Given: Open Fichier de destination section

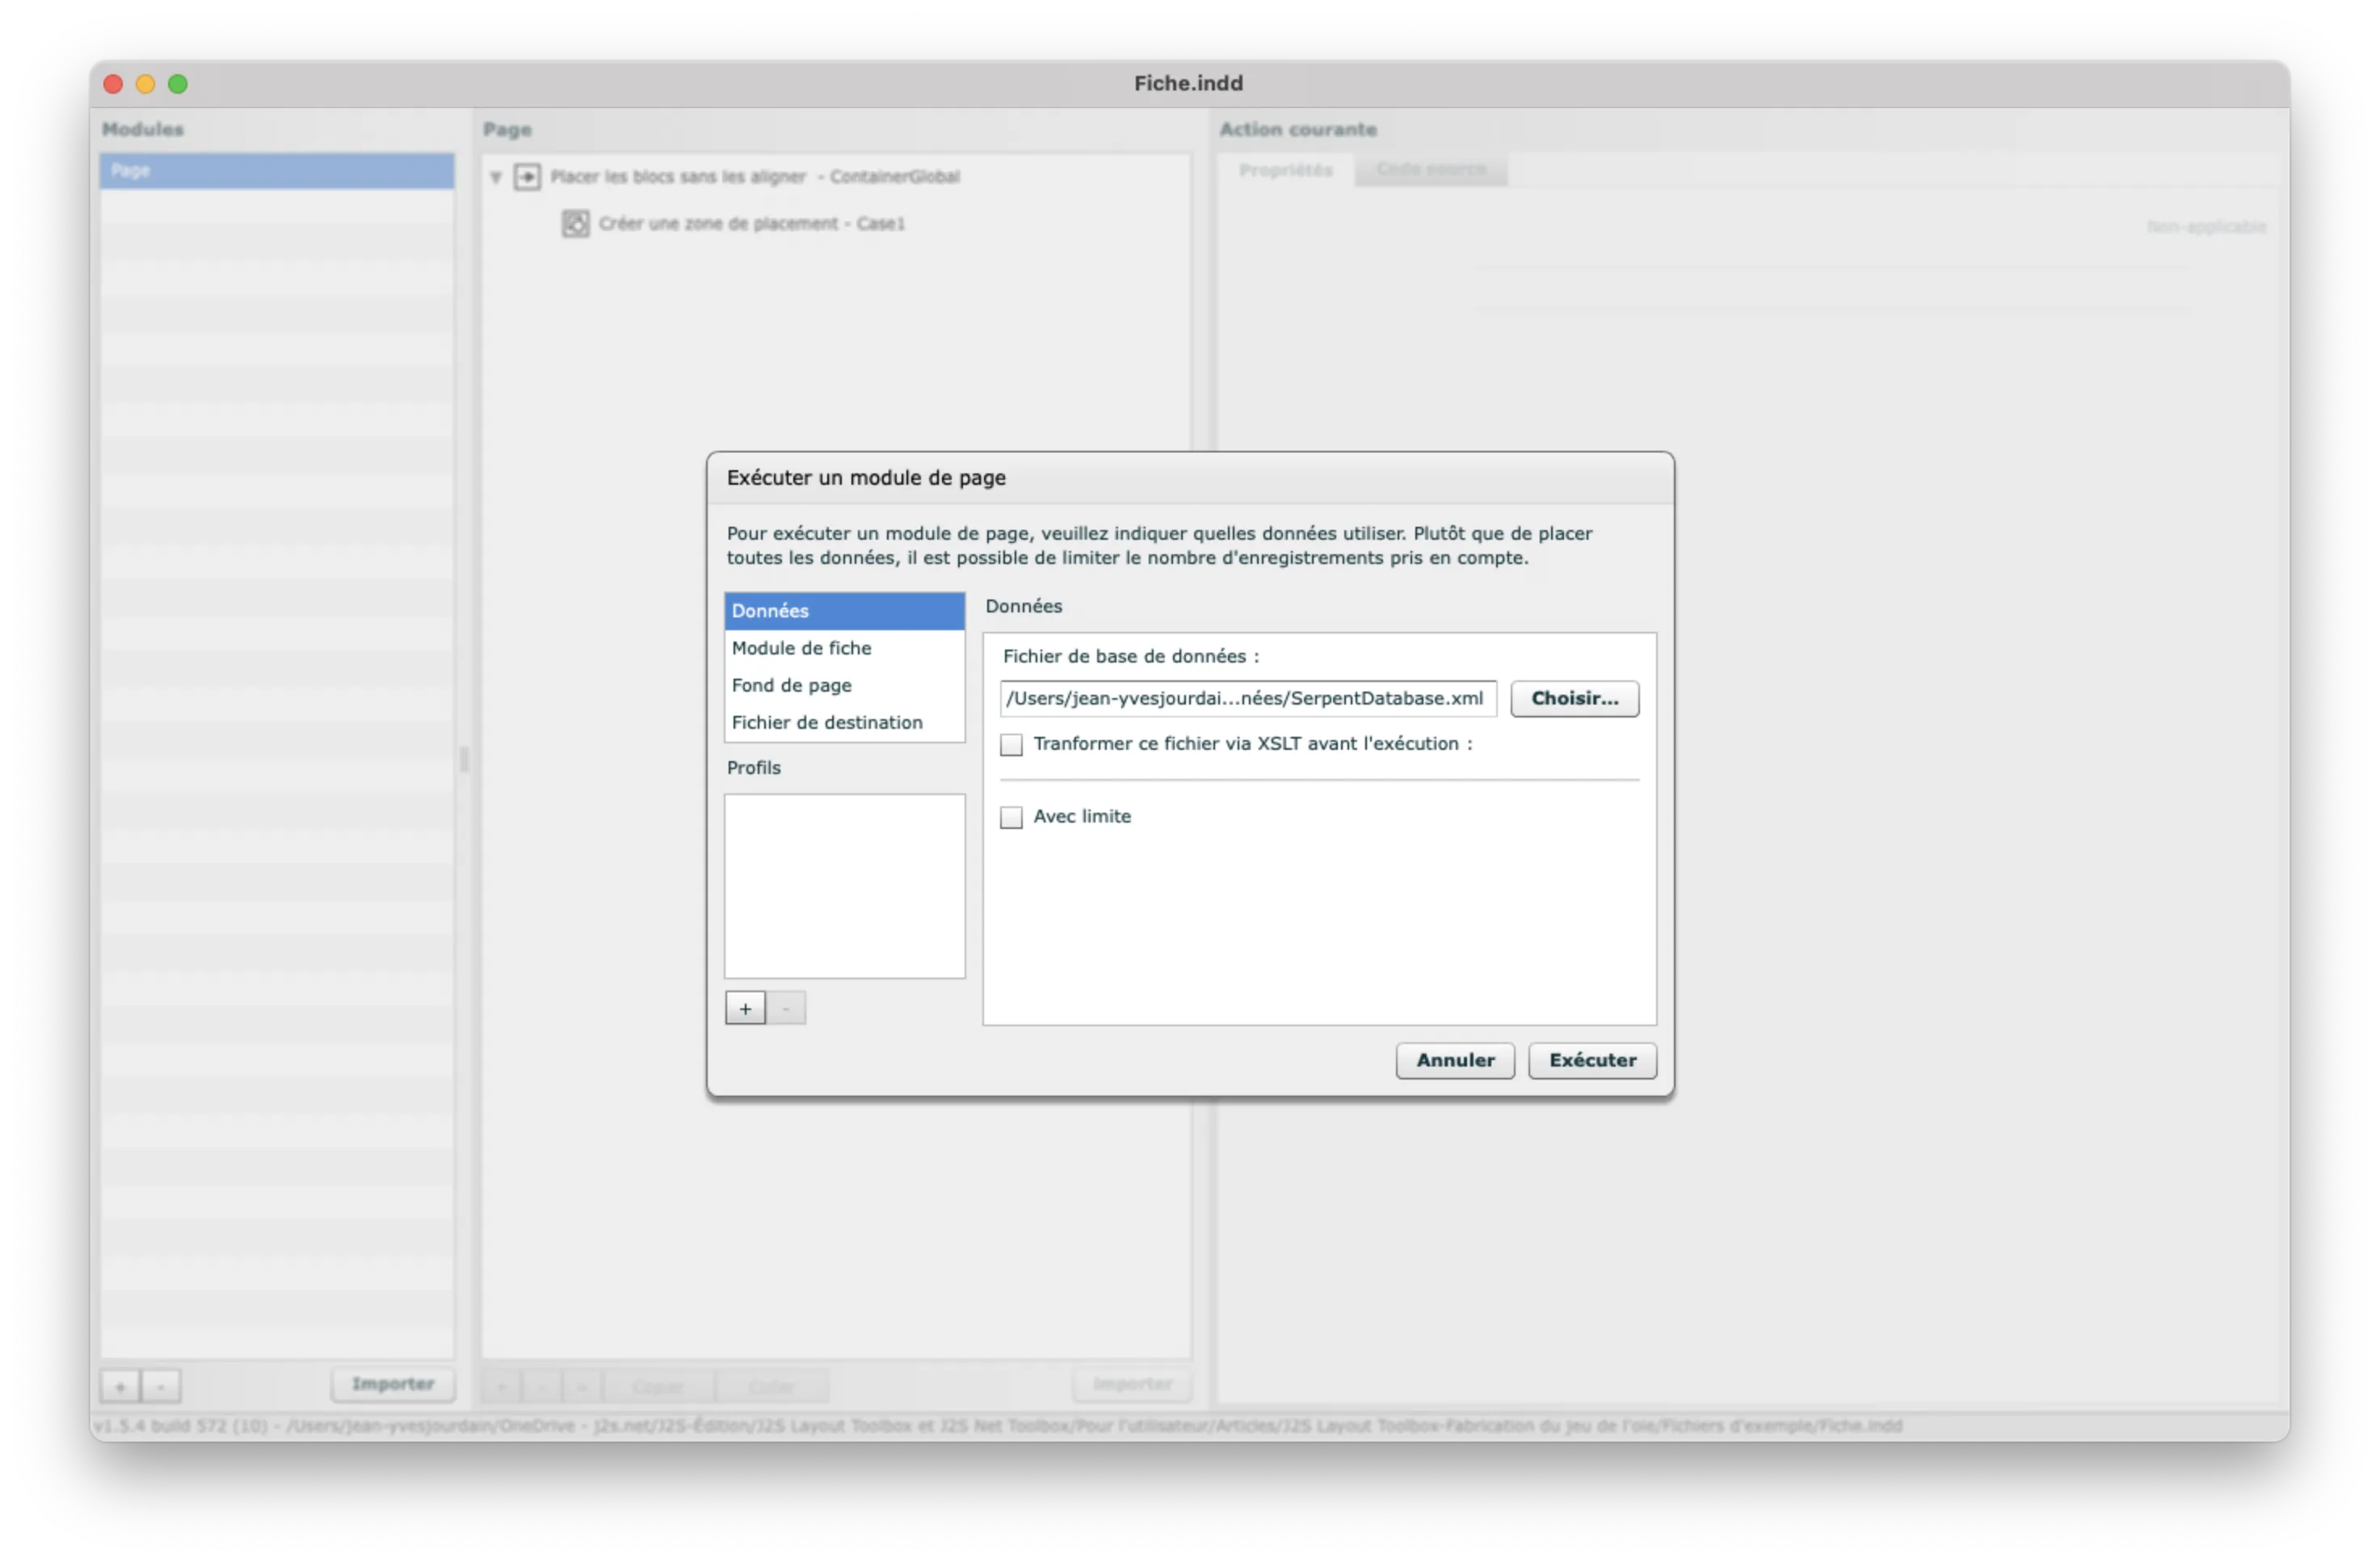Looking at the screenshot, I should coord(826,722).
